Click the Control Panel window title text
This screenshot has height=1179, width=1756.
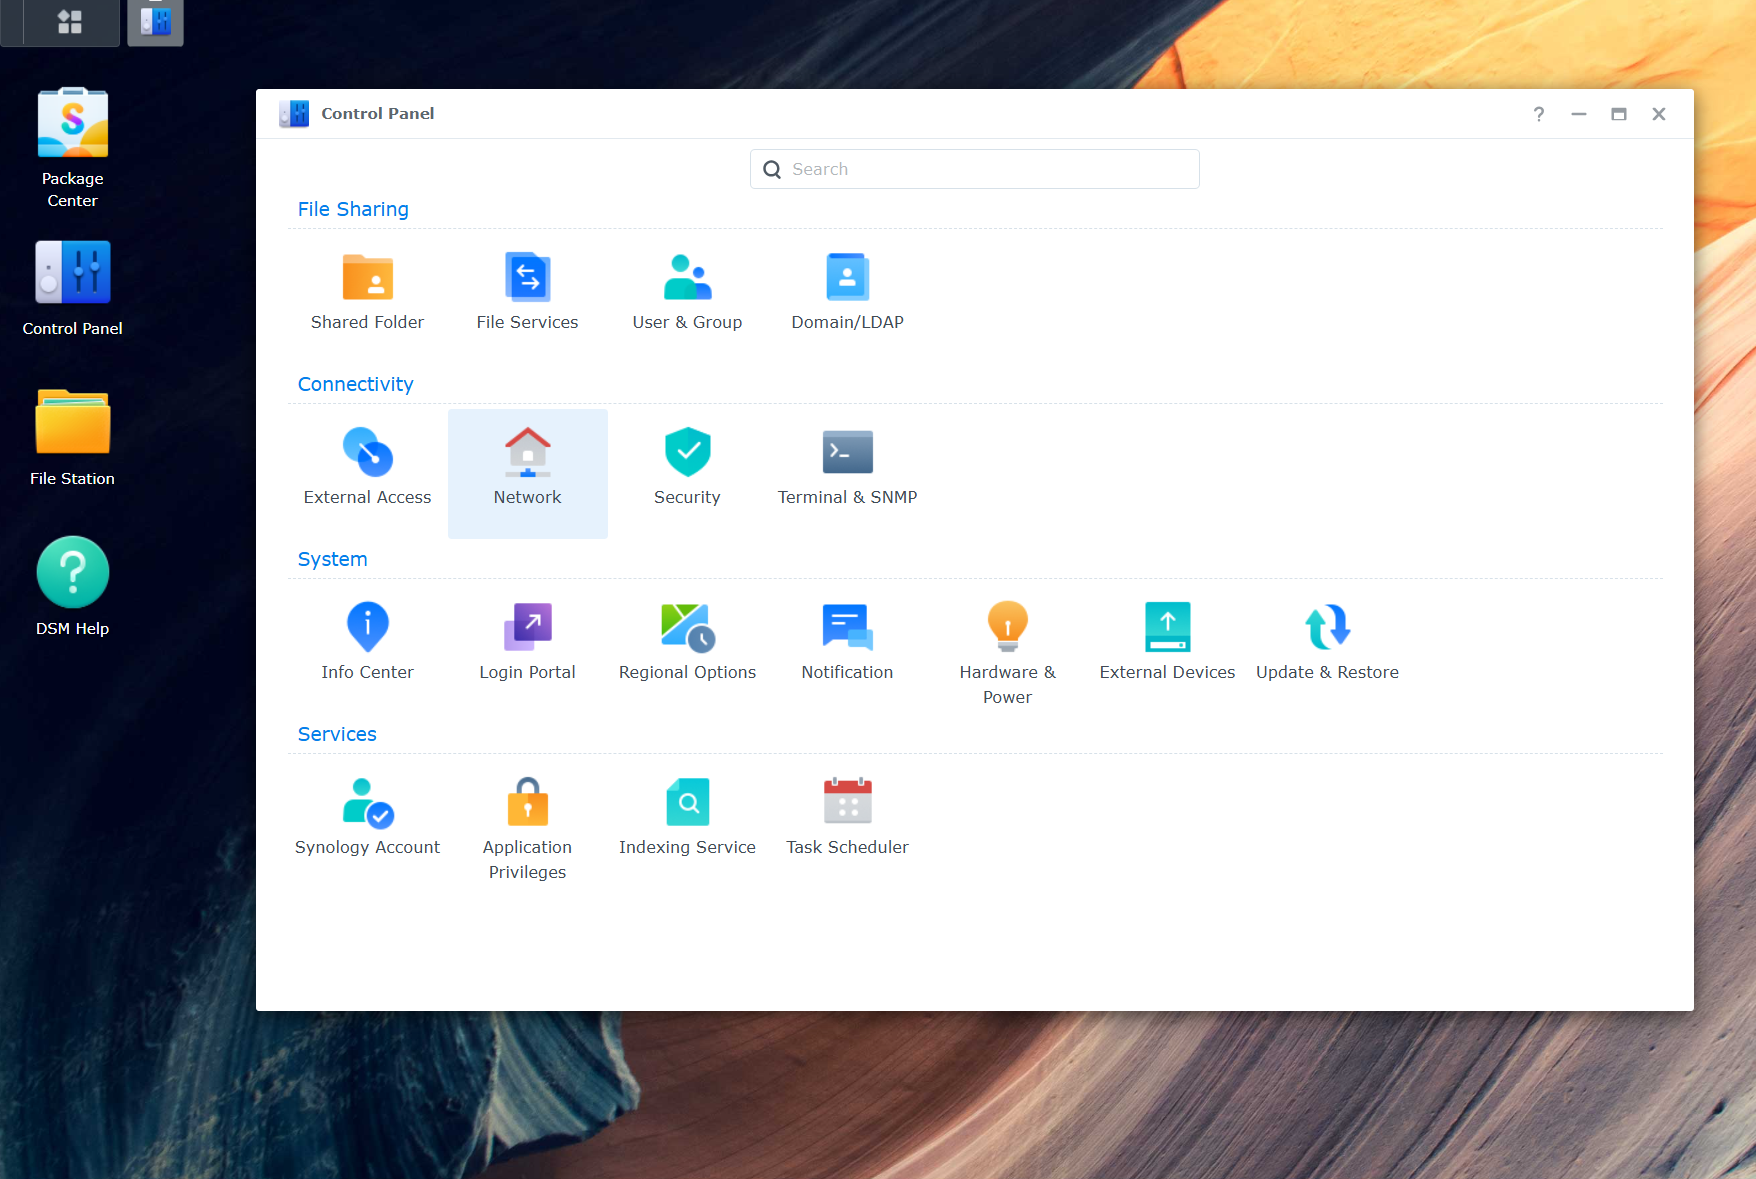377,114
